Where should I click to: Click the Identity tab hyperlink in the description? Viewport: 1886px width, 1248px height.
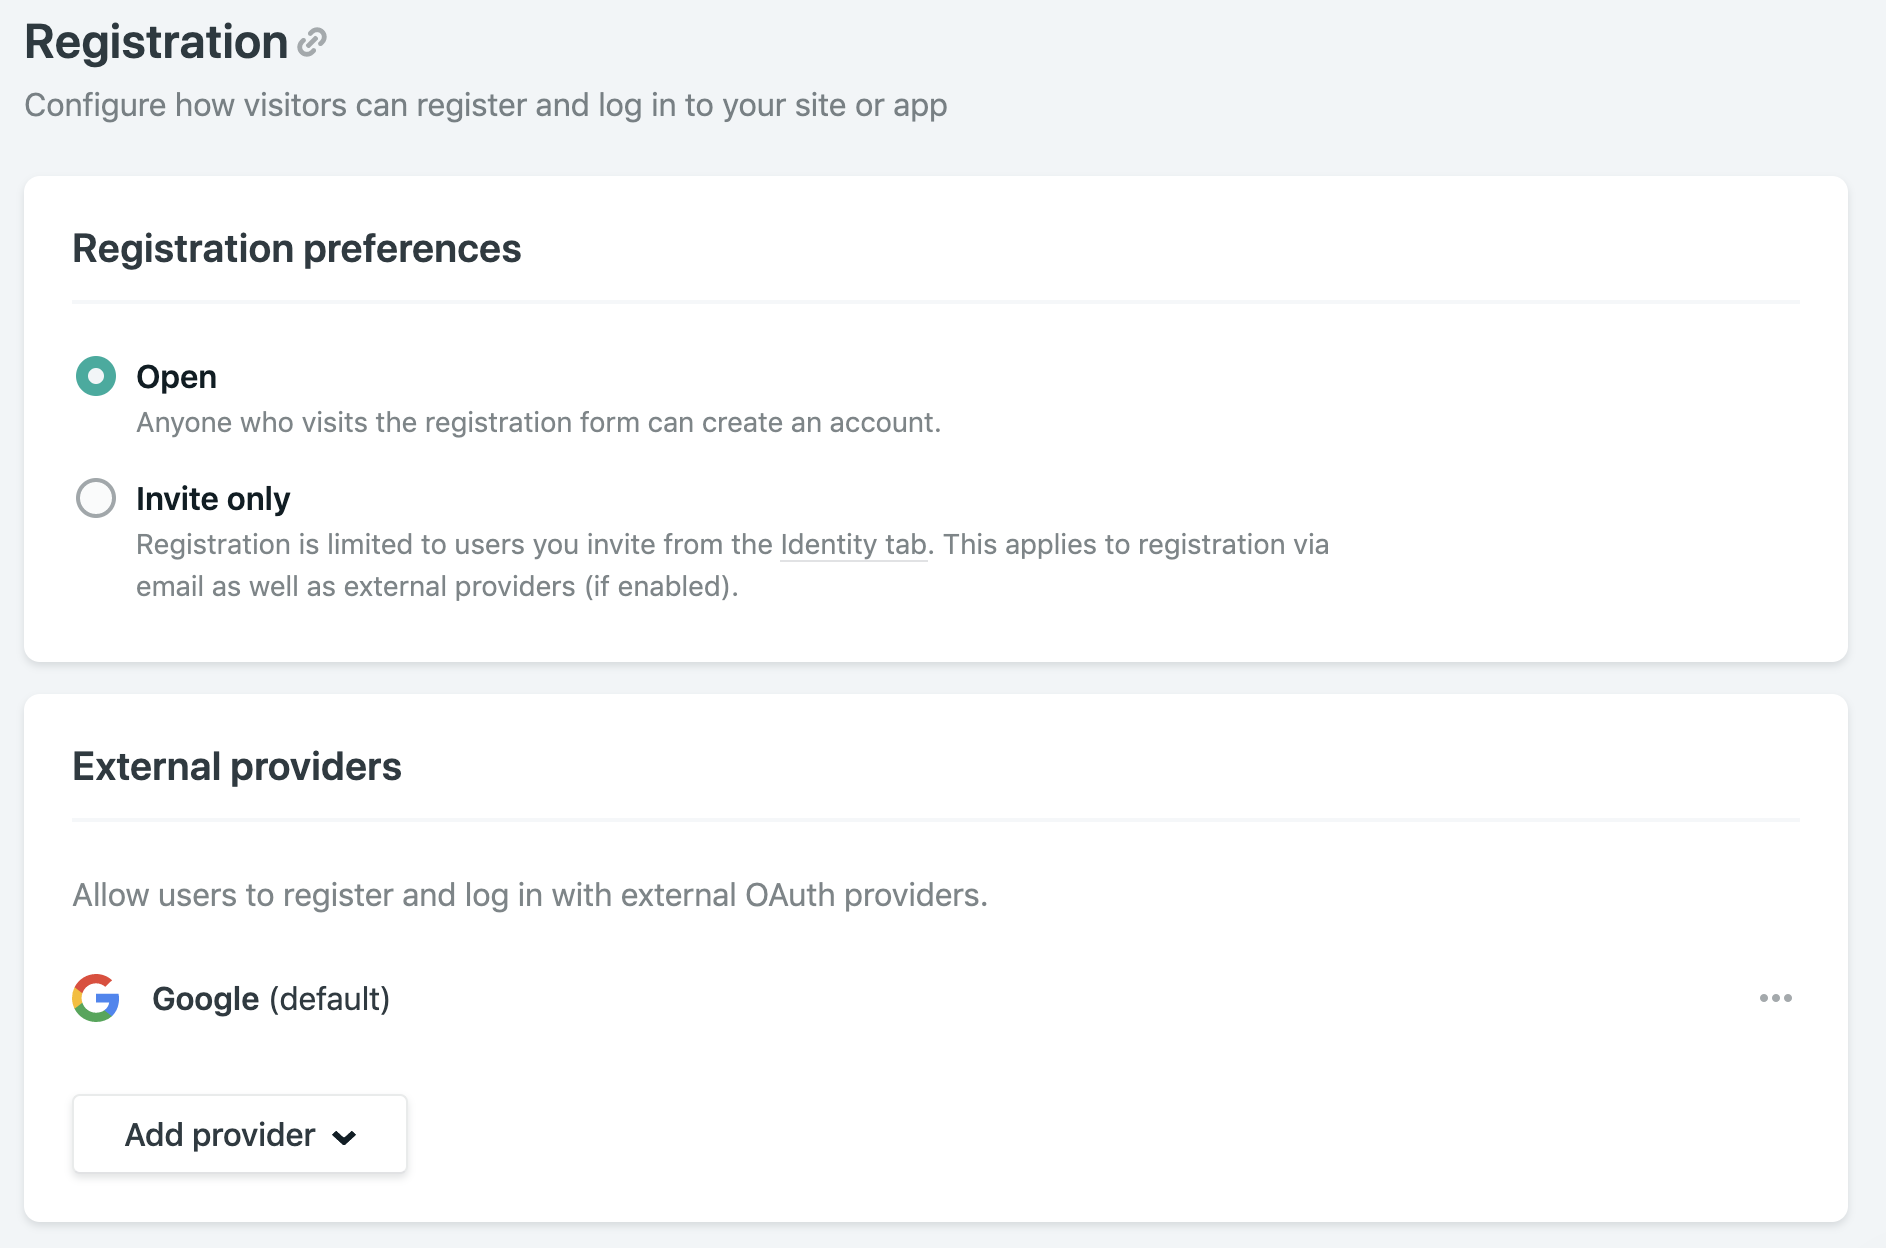[852, 544]
